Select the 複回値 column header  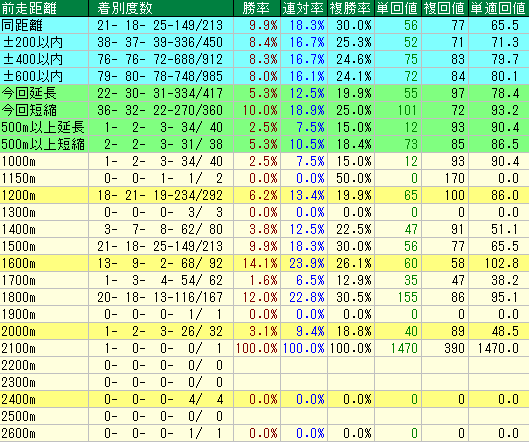pos(445,8)
